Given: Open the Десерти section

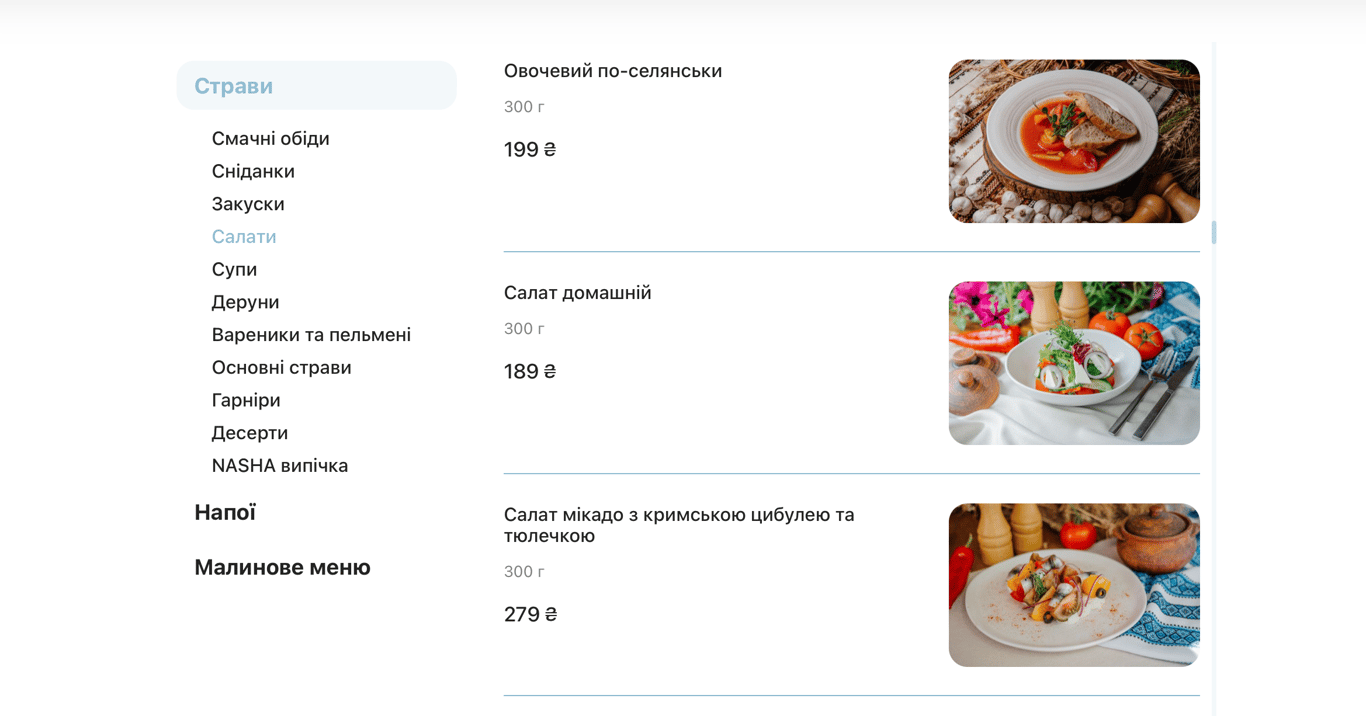Looking at the screenshot, I should coord(249,432).
